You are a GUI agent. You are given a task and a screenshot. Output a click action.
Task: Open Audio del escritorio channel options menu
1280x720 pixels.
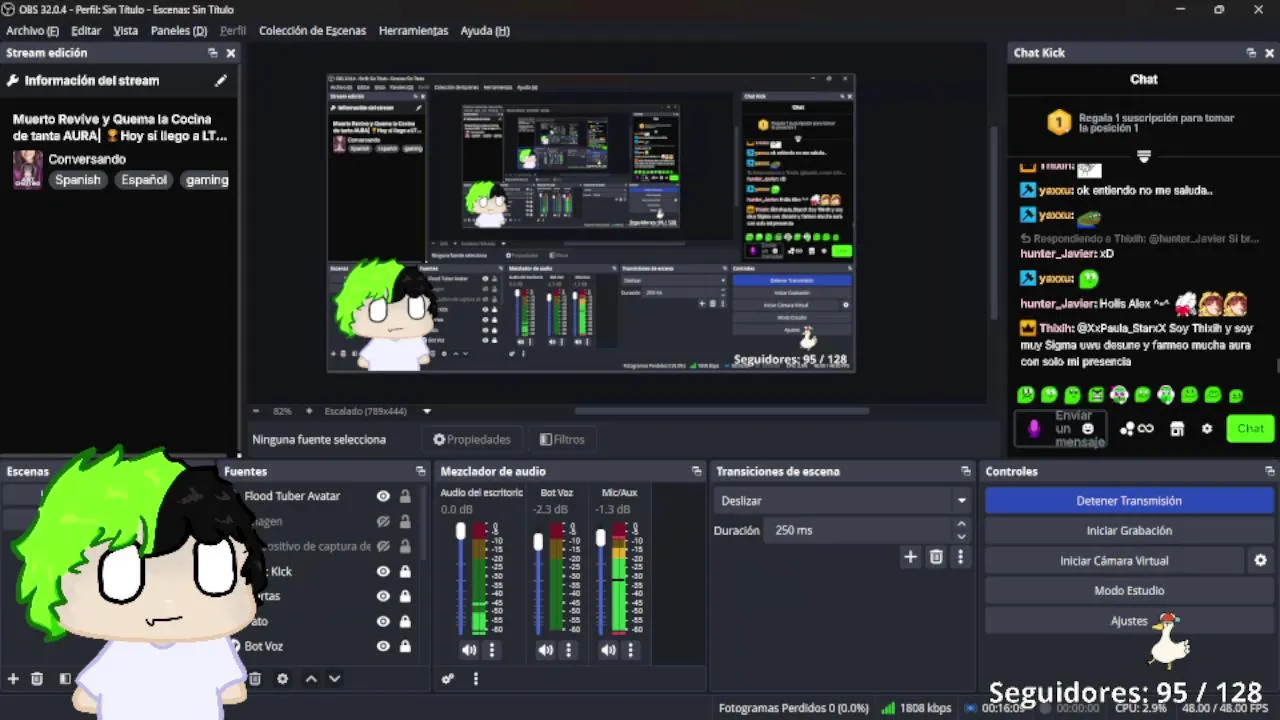(x=491, y=650)
